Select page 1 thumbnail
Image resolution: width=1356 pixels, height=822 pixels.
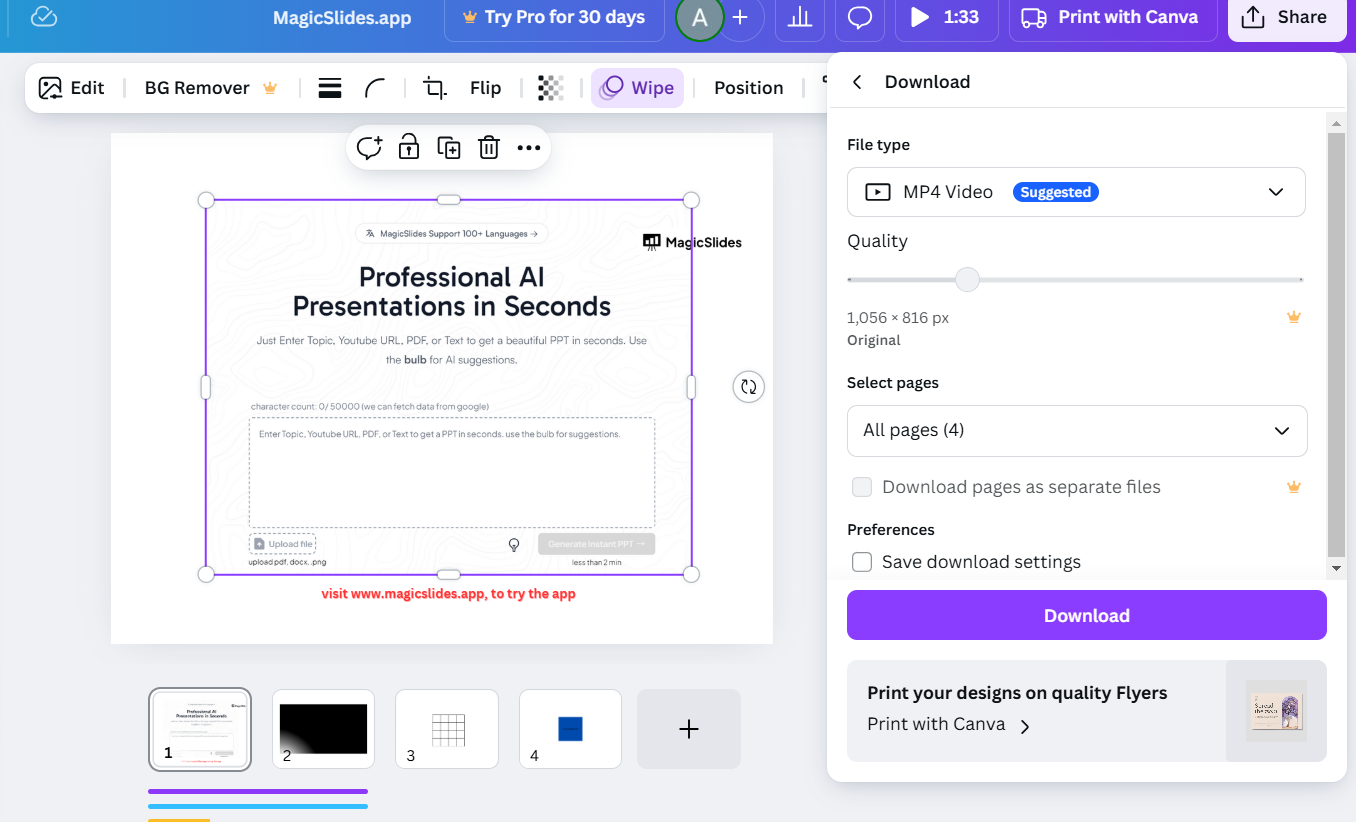pyautogui.click(x=200, y=729)
